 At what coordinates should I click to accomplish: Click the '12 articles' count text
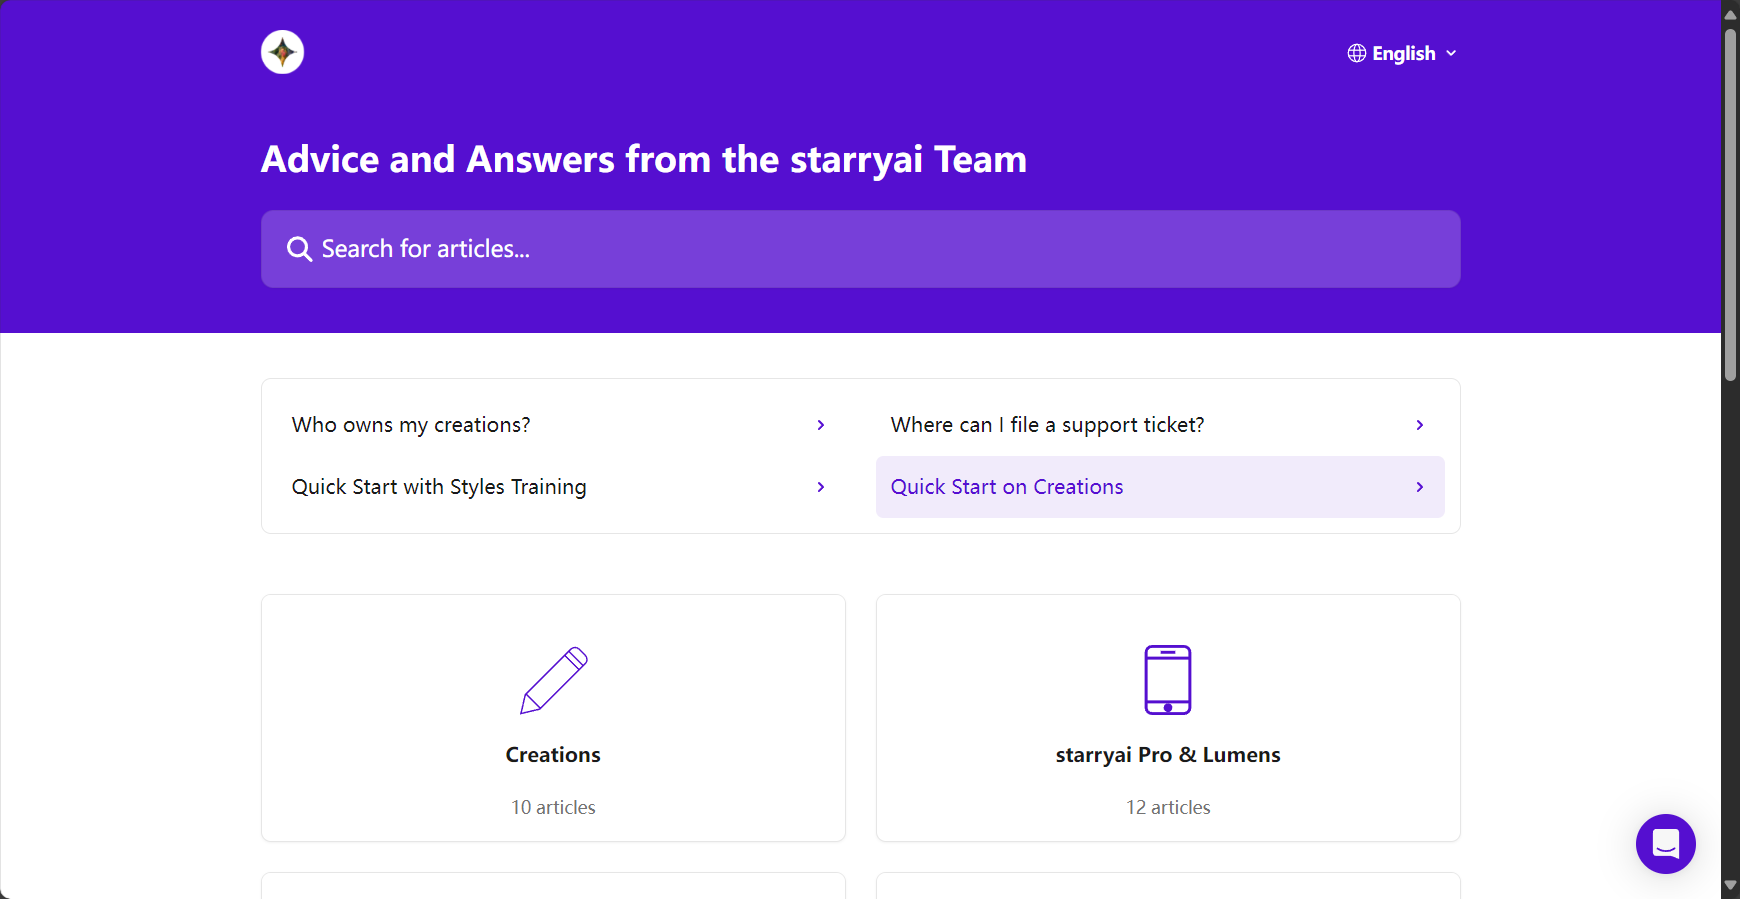pyautogui.click(x=1168, y=807)
